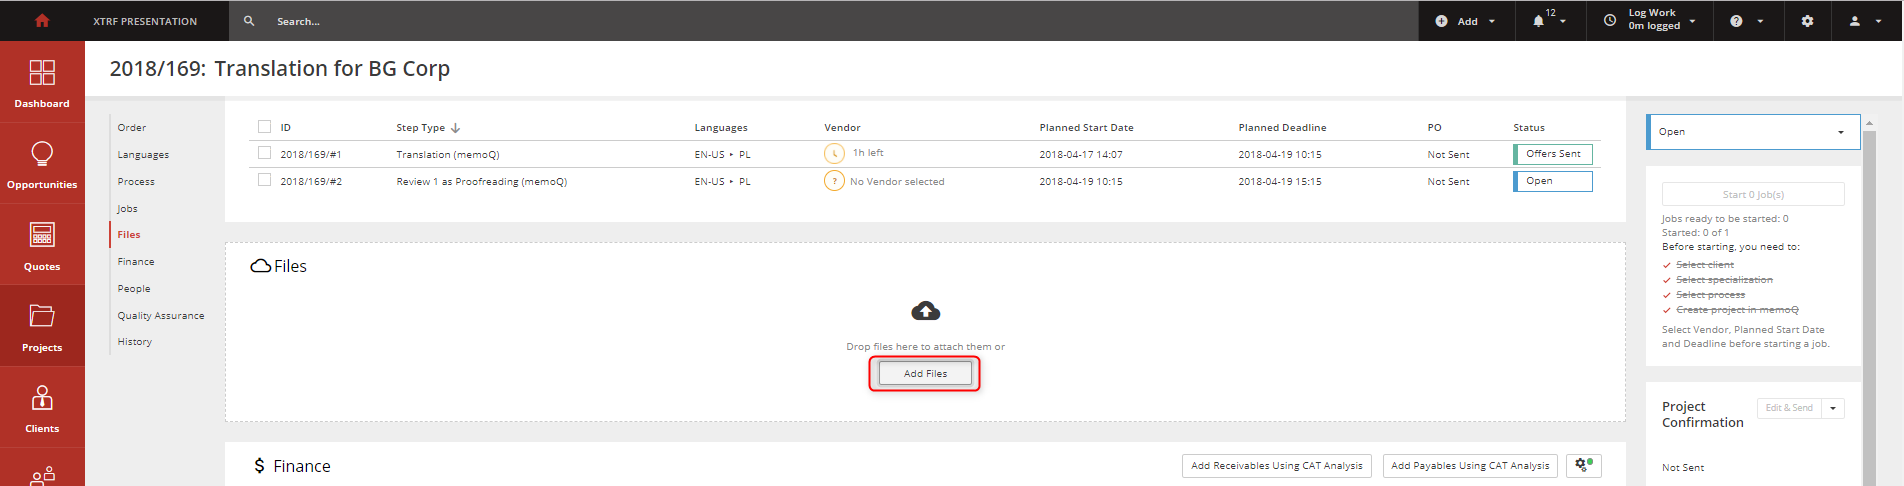Click the Add plus icon
1904x486 pixels.
pyautogui.click(x=1441, y=21)
